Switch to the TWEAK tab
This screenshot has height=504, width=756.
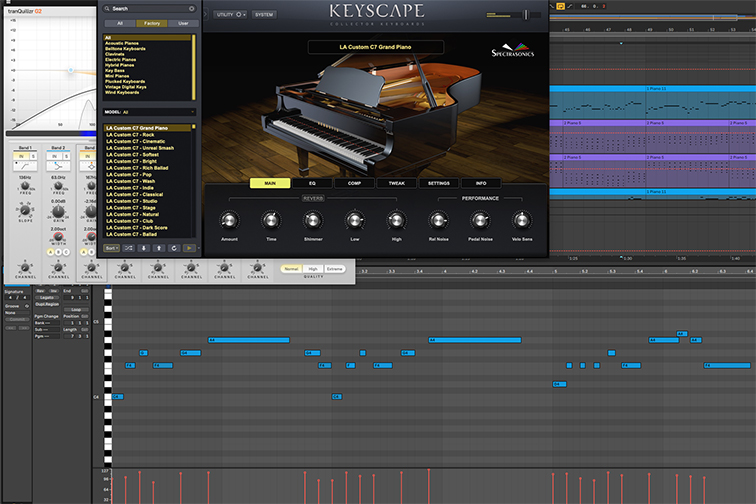(x=397, y=183)
